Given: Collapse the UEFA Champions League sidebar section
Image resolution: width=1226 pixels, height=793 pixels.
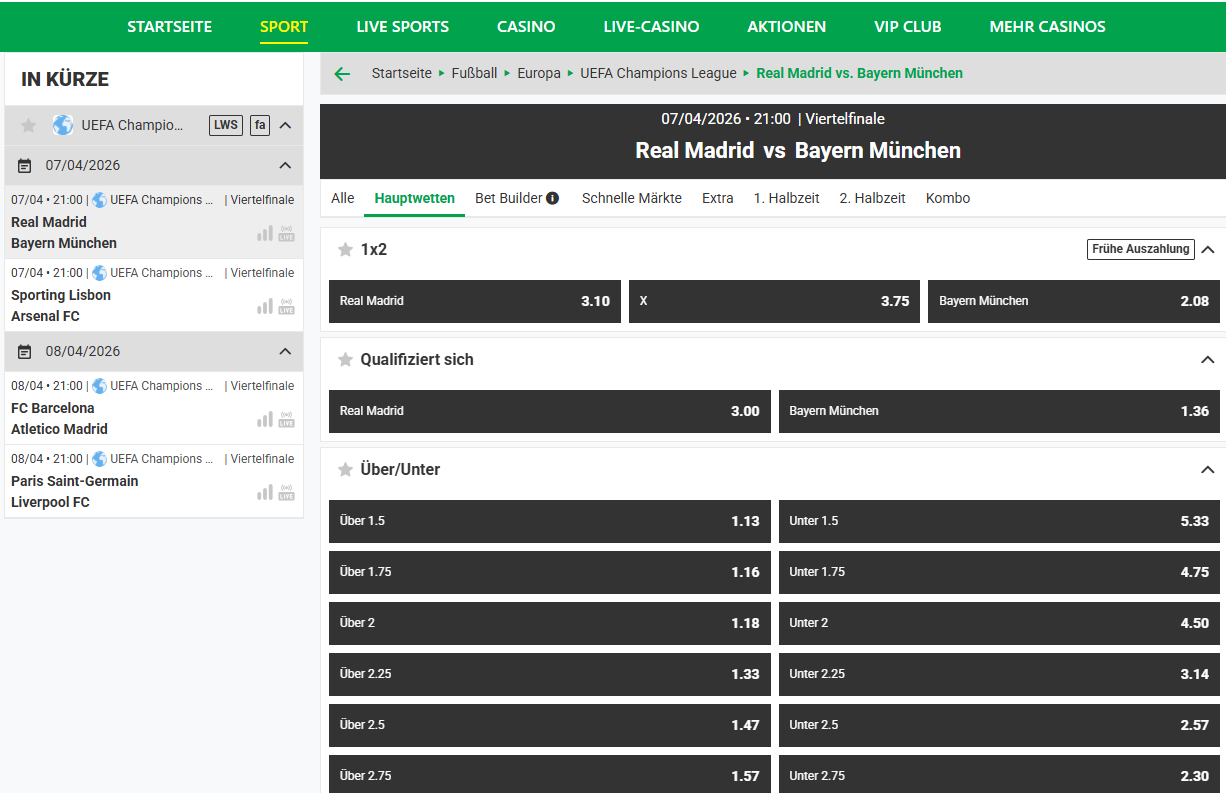Looking at the screenshot, I should [285, 125].
